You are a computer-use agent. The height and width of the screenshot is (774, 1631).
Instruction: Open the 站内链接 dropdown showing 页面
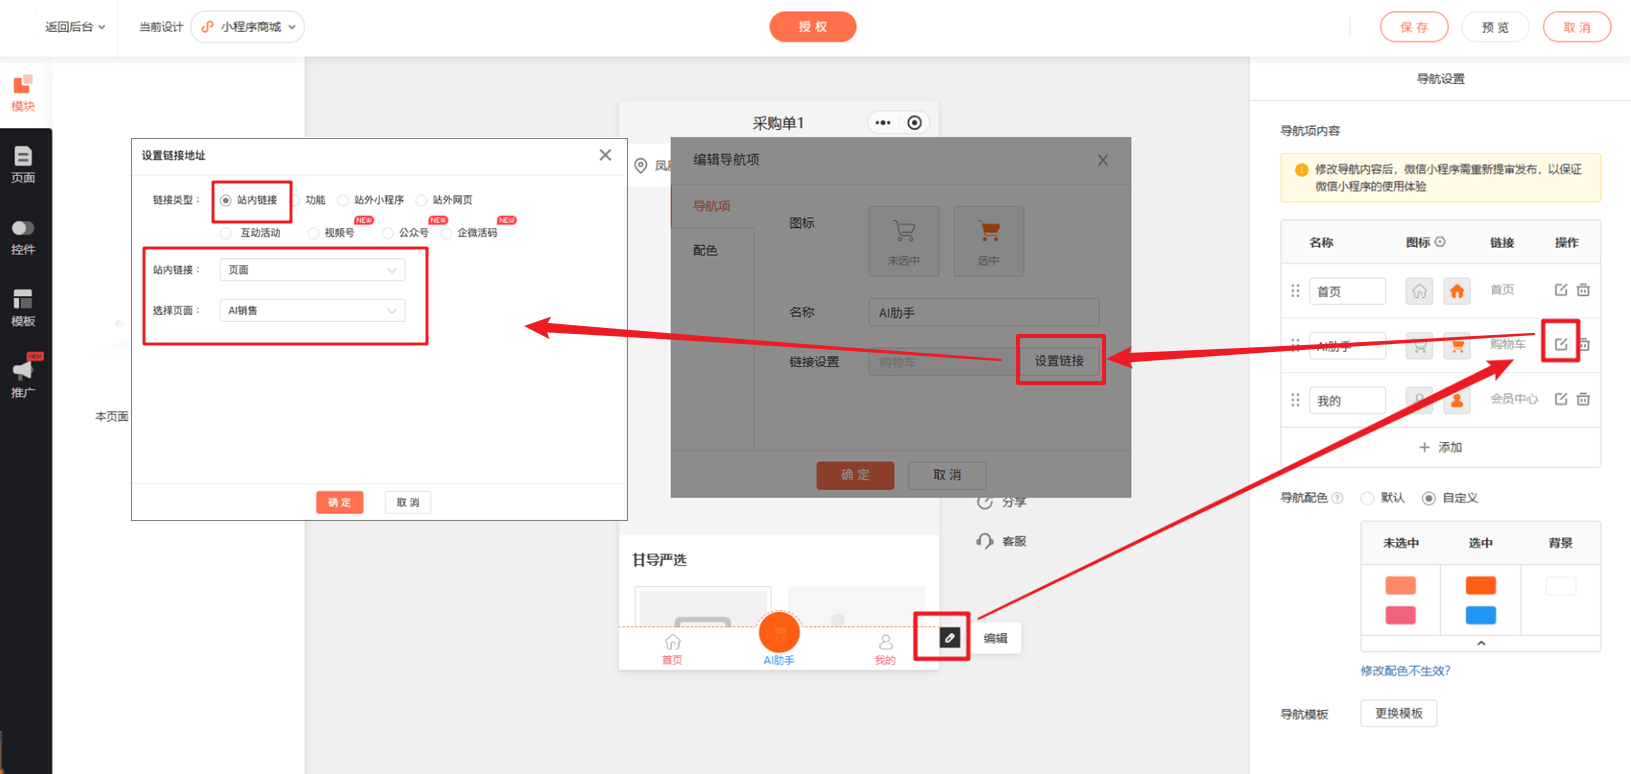(x=313, y=270)
